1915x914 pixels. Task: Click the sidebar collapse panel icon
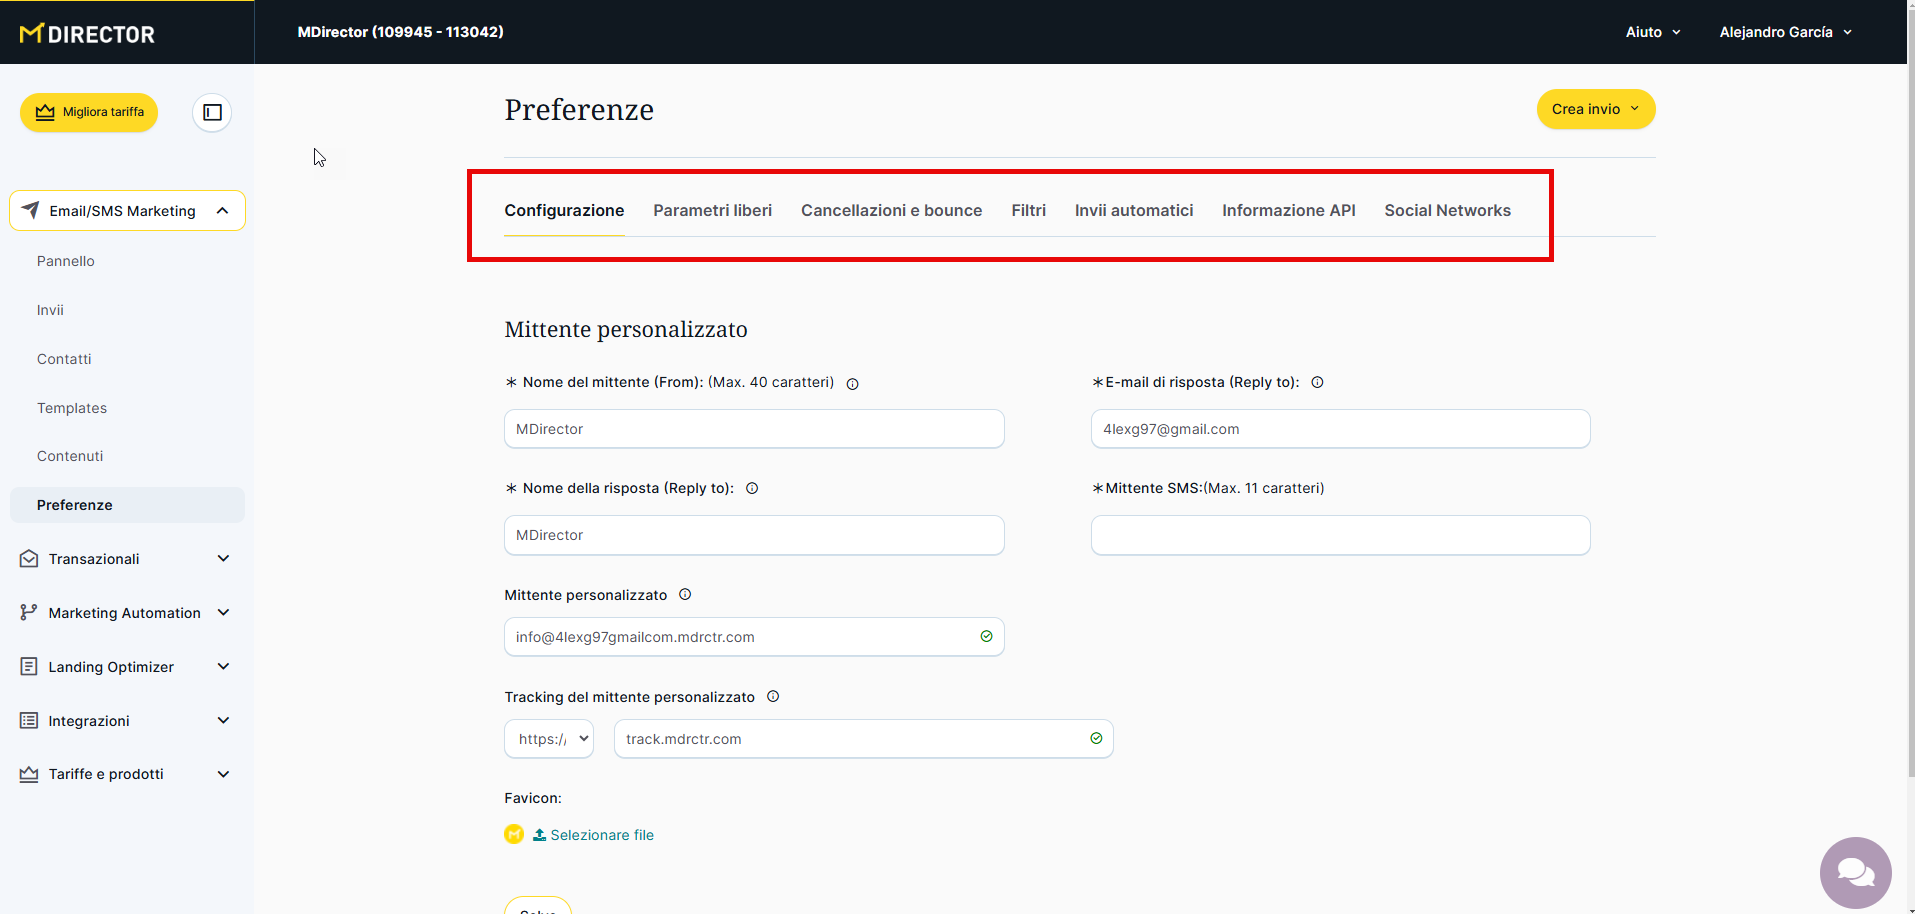click(212, 113)
